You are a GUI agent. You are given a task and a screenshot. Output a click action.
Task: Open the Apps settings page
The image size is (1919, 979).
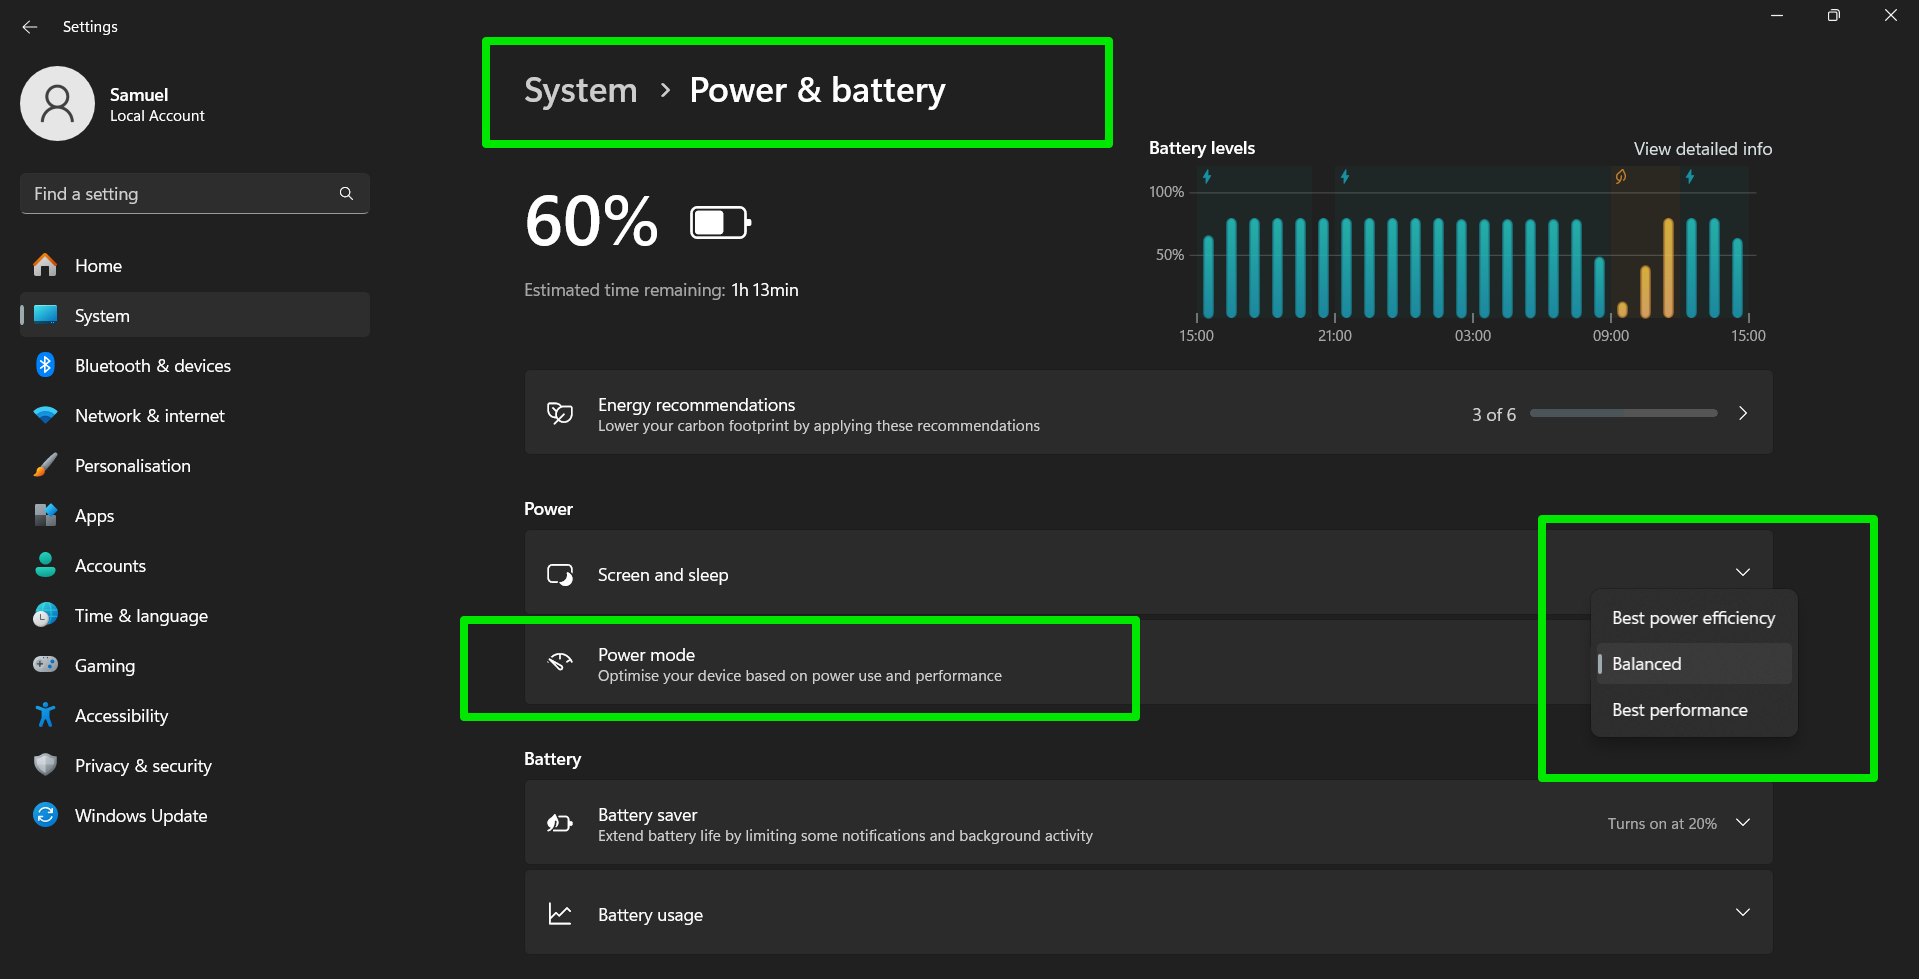pyautogui.click(x=94, y=516)
